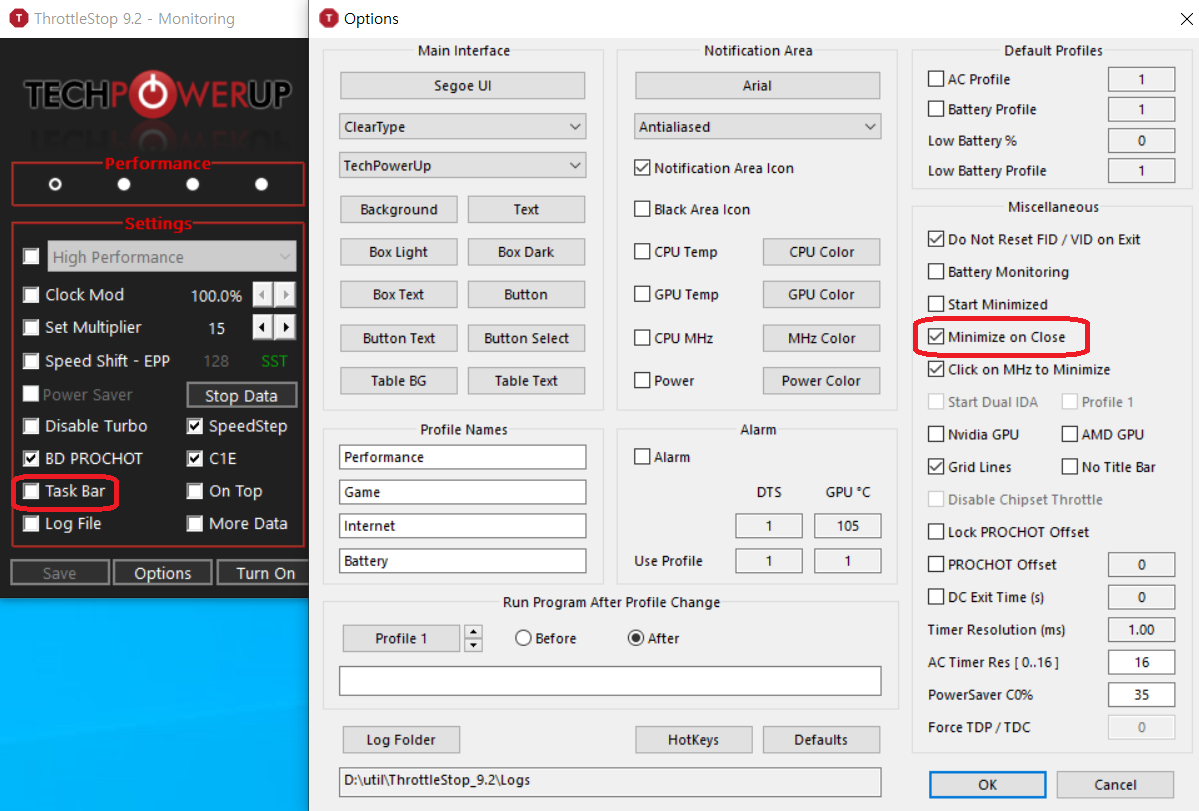Click the Table Text color button
This screenshot has height=811, width=1199.
[526, 381]
